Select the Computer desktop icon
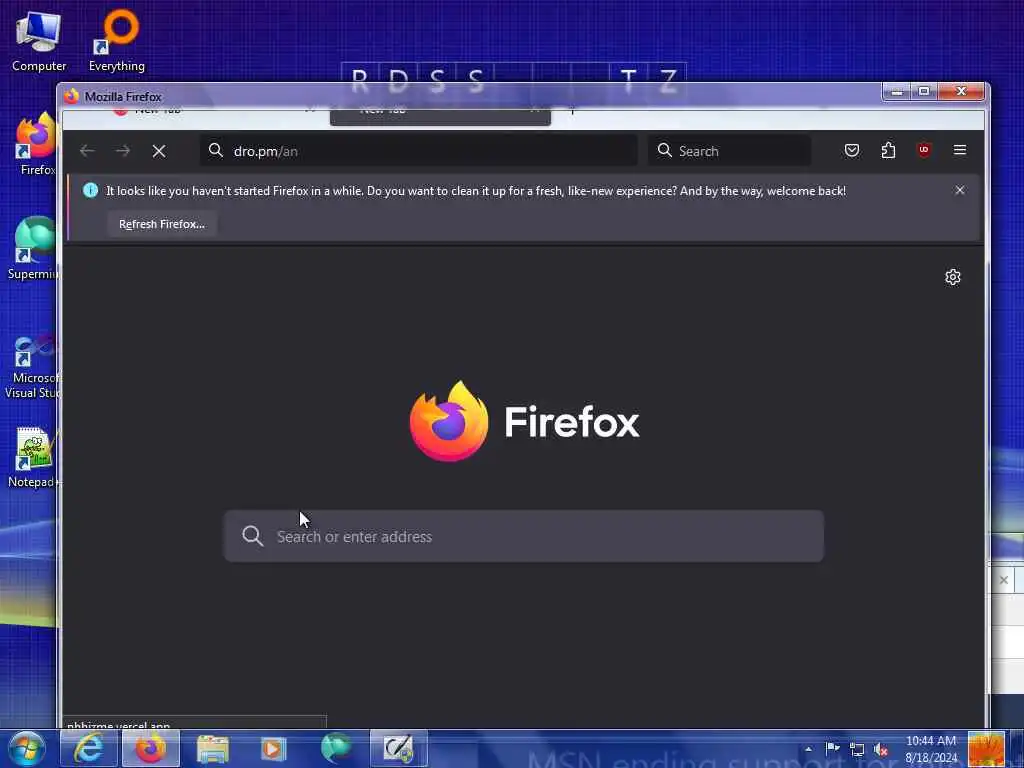Image resolution: width=1024 pixels, height=768 pixels. click(39, 40)
